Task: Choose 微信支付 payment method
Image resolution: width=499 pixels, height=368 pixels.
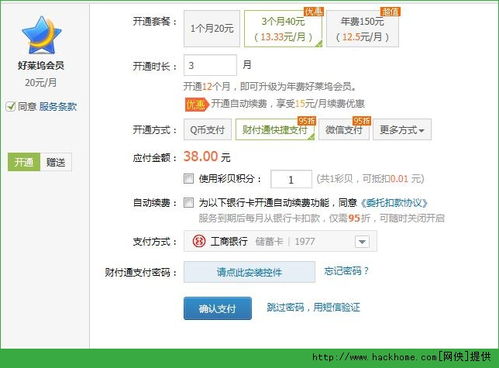Action: 344,130
